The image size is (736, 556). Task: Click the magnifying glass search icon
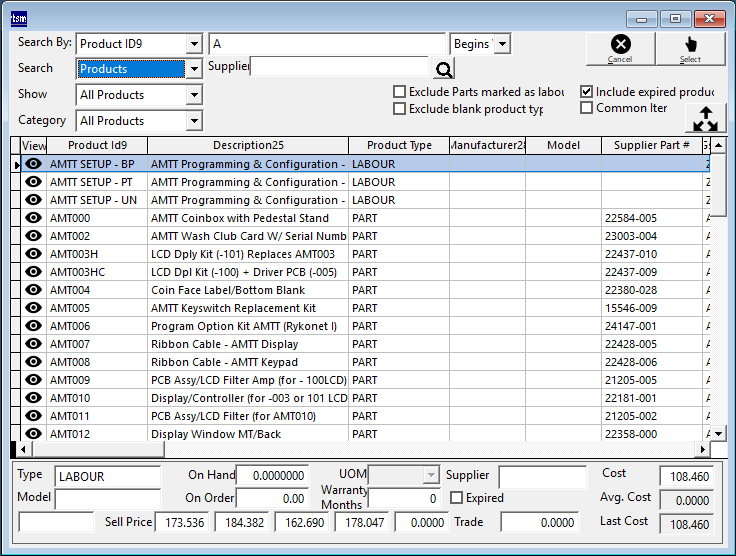(x=444, y=69)
